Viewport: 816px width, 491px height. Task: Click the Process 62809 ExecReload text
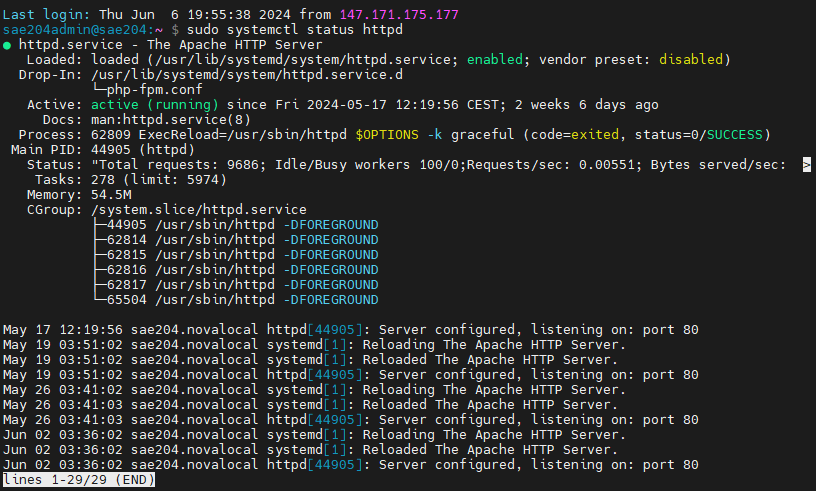pyautogui.click(x=219, y=135)
